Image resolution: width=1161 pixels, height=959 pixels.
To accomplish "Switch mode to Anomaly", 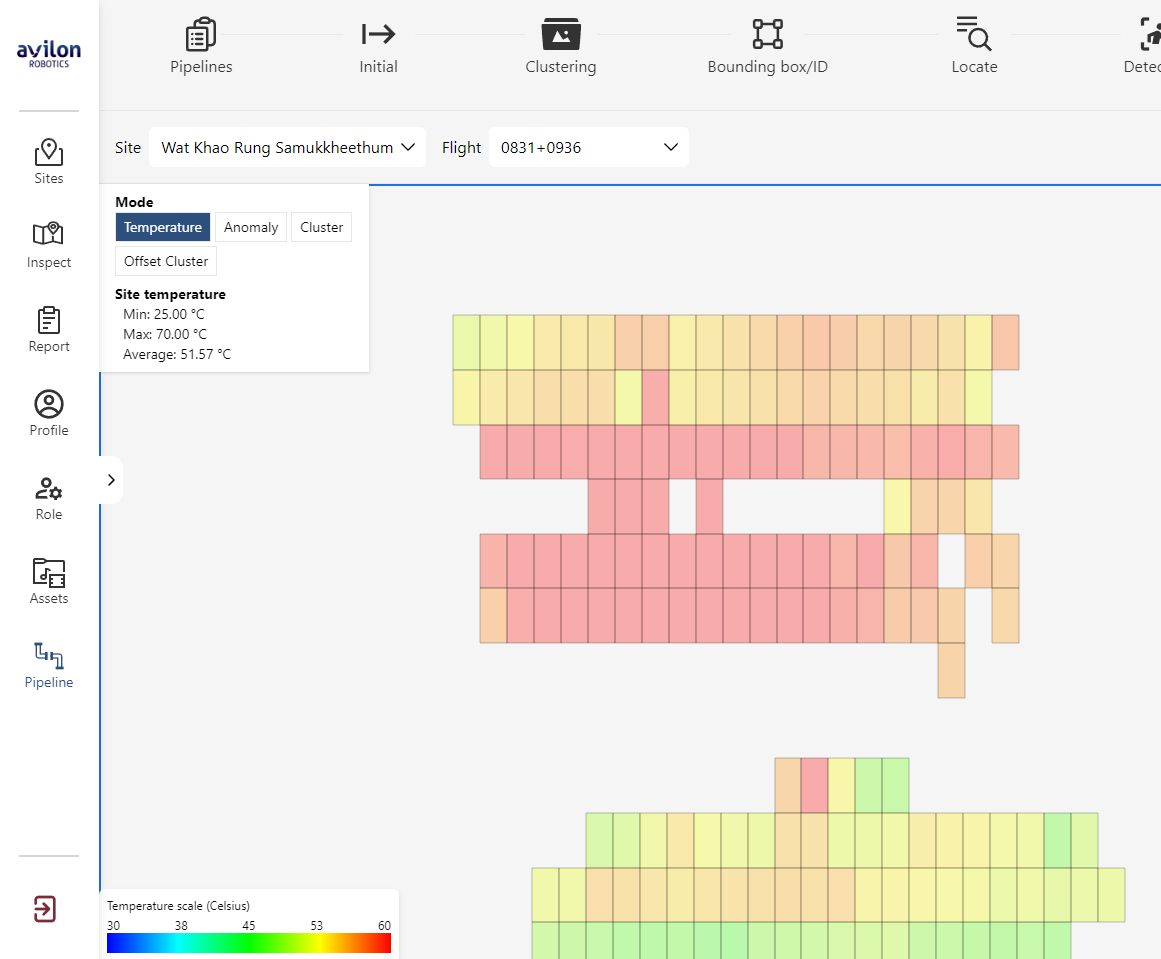I will click(251, 227).
